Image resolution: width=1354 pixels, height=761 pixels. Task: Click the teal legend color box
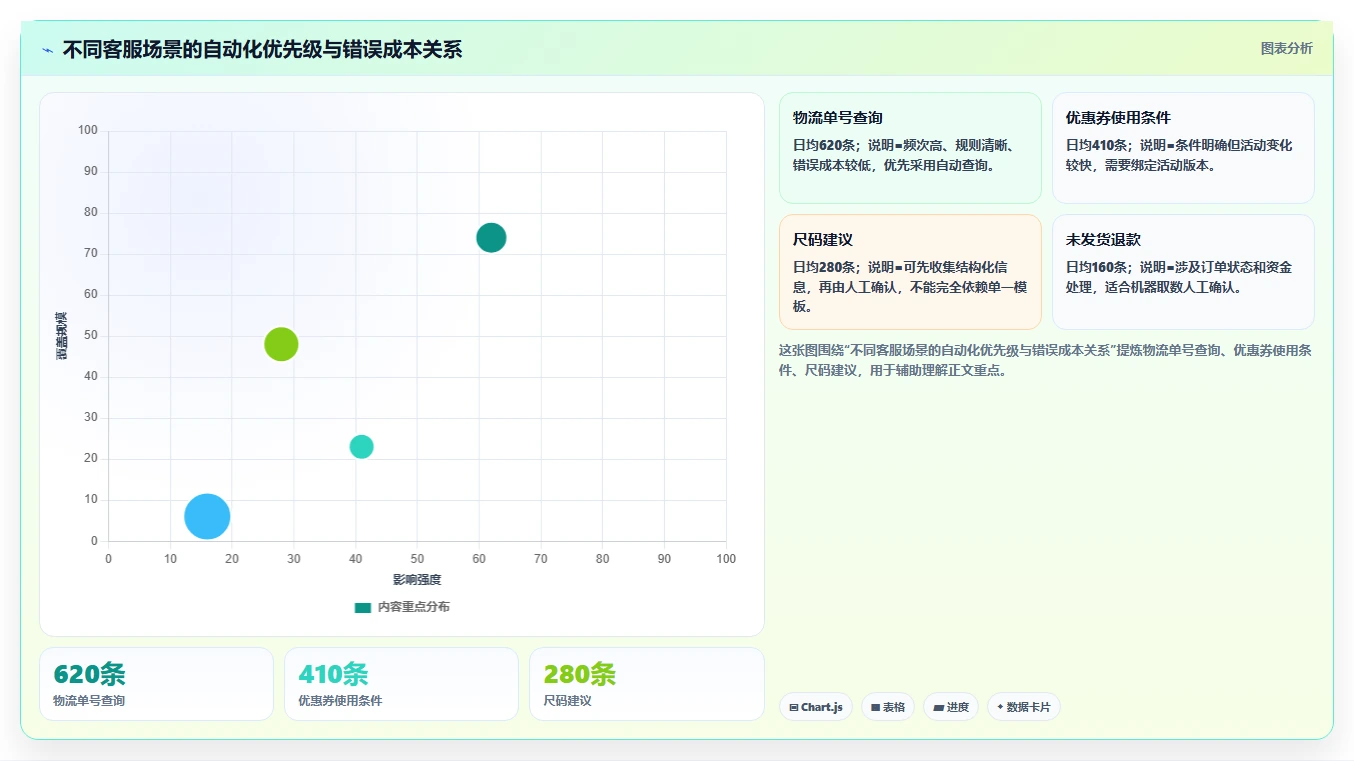point(363,607)
